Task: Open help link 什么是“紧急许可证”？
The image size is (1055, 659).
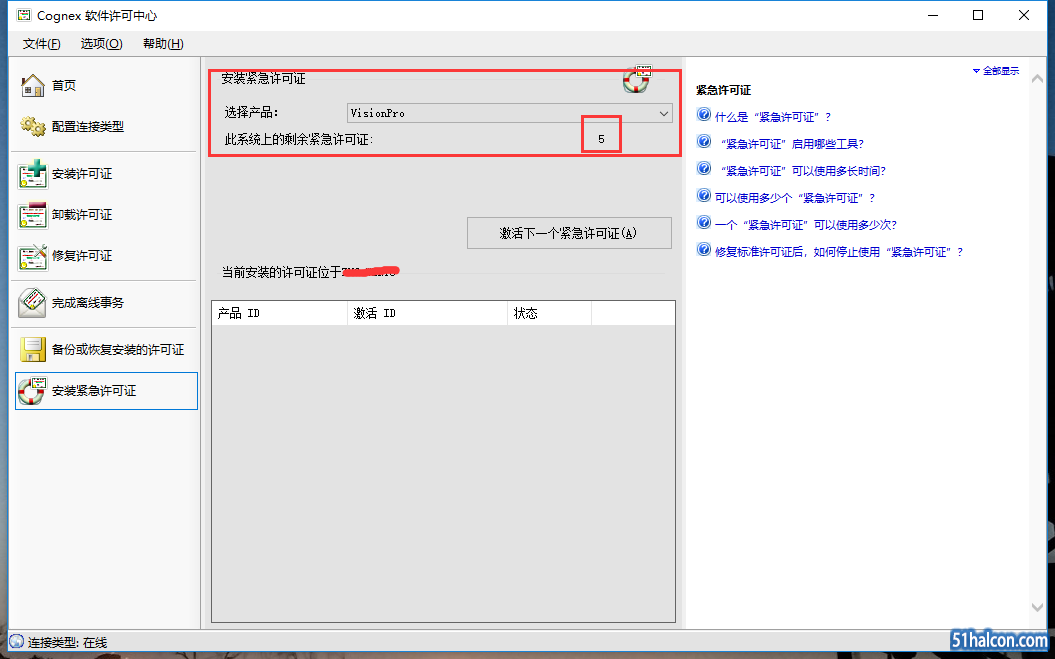Action: pyautogui.click(x=773, y=117)
